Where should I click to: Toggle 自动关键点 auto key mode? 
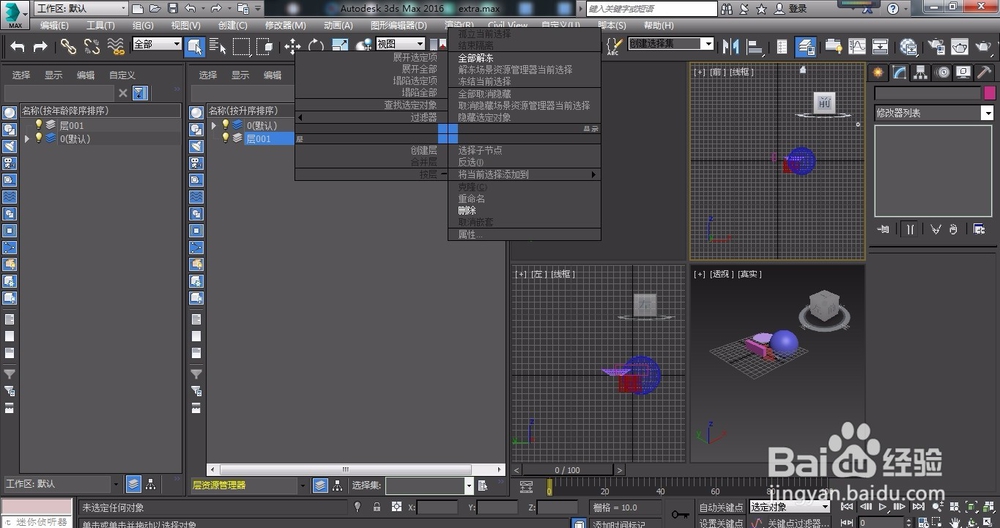tap(721, 508)
